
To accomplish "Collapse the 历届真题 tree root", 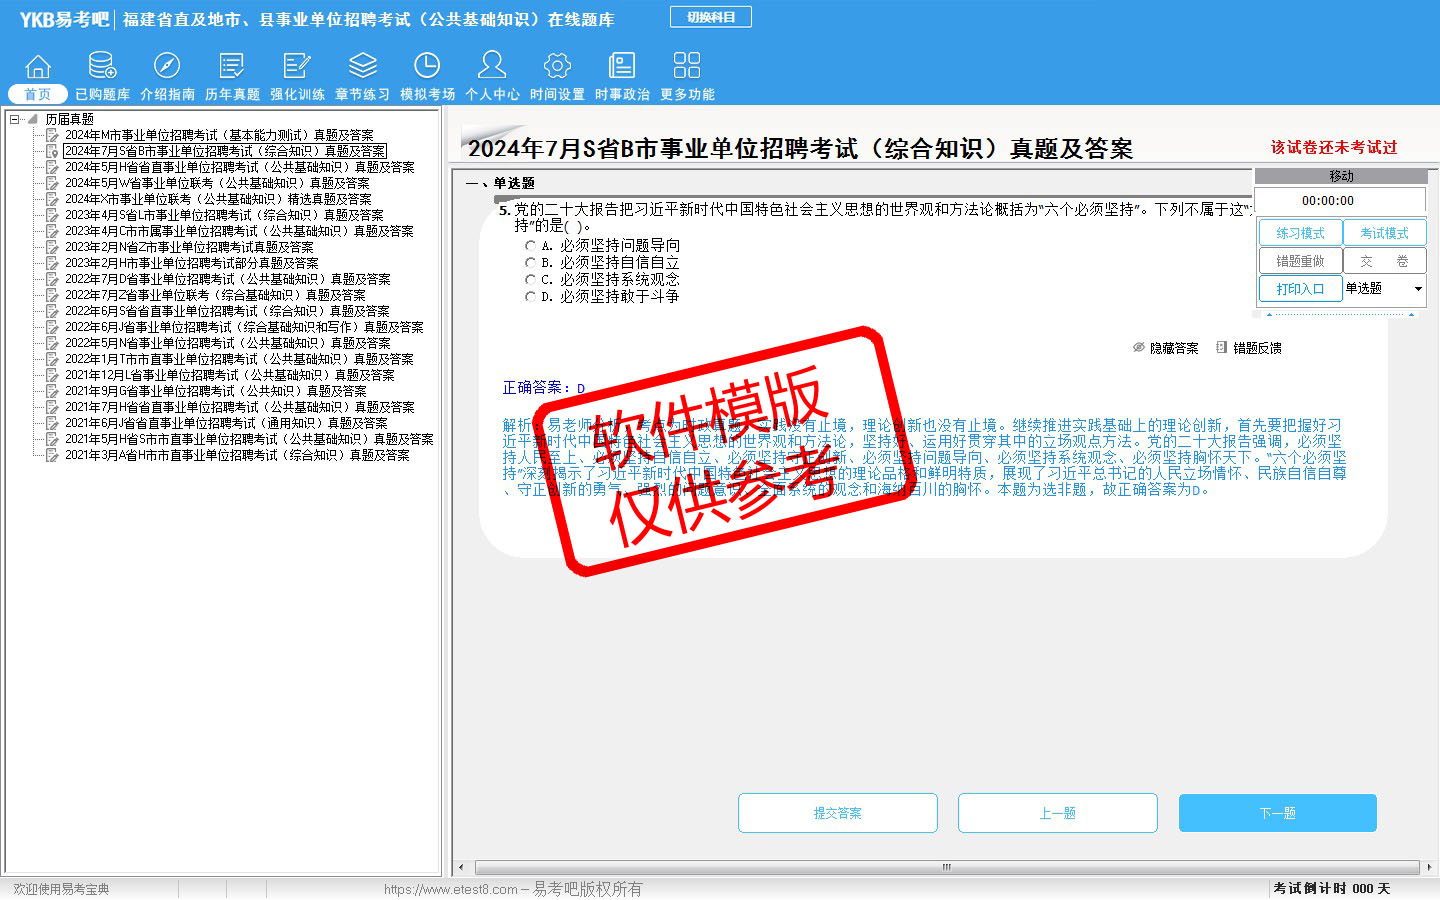I will coord(15,119).
